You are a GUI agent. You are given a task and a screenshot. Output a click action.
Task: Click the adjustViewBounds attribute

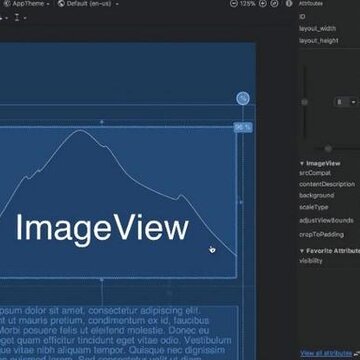(326, 221)
